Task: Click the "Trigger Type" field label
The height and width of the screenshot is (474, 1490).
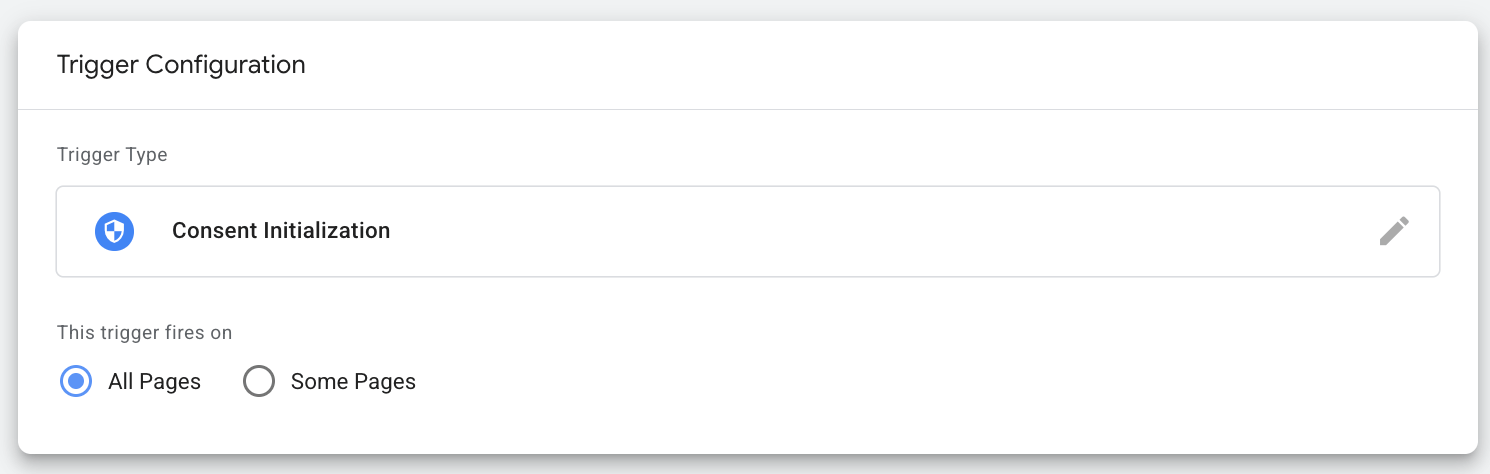Action: pyautogui.click(x=112, y=155)
